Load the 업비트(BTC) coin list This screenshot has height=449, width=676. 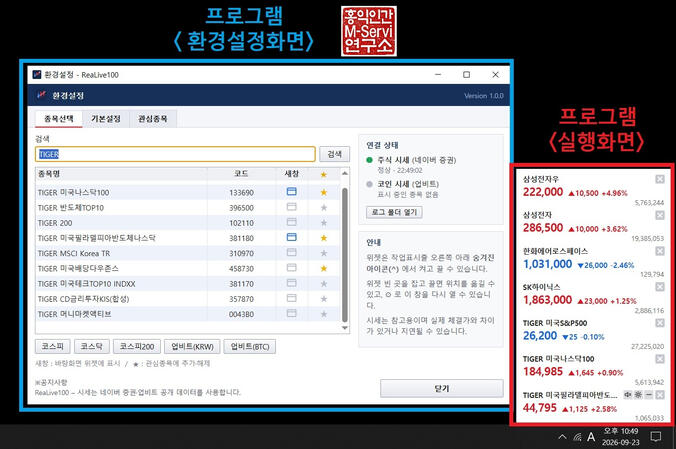[x=250, y=346]
